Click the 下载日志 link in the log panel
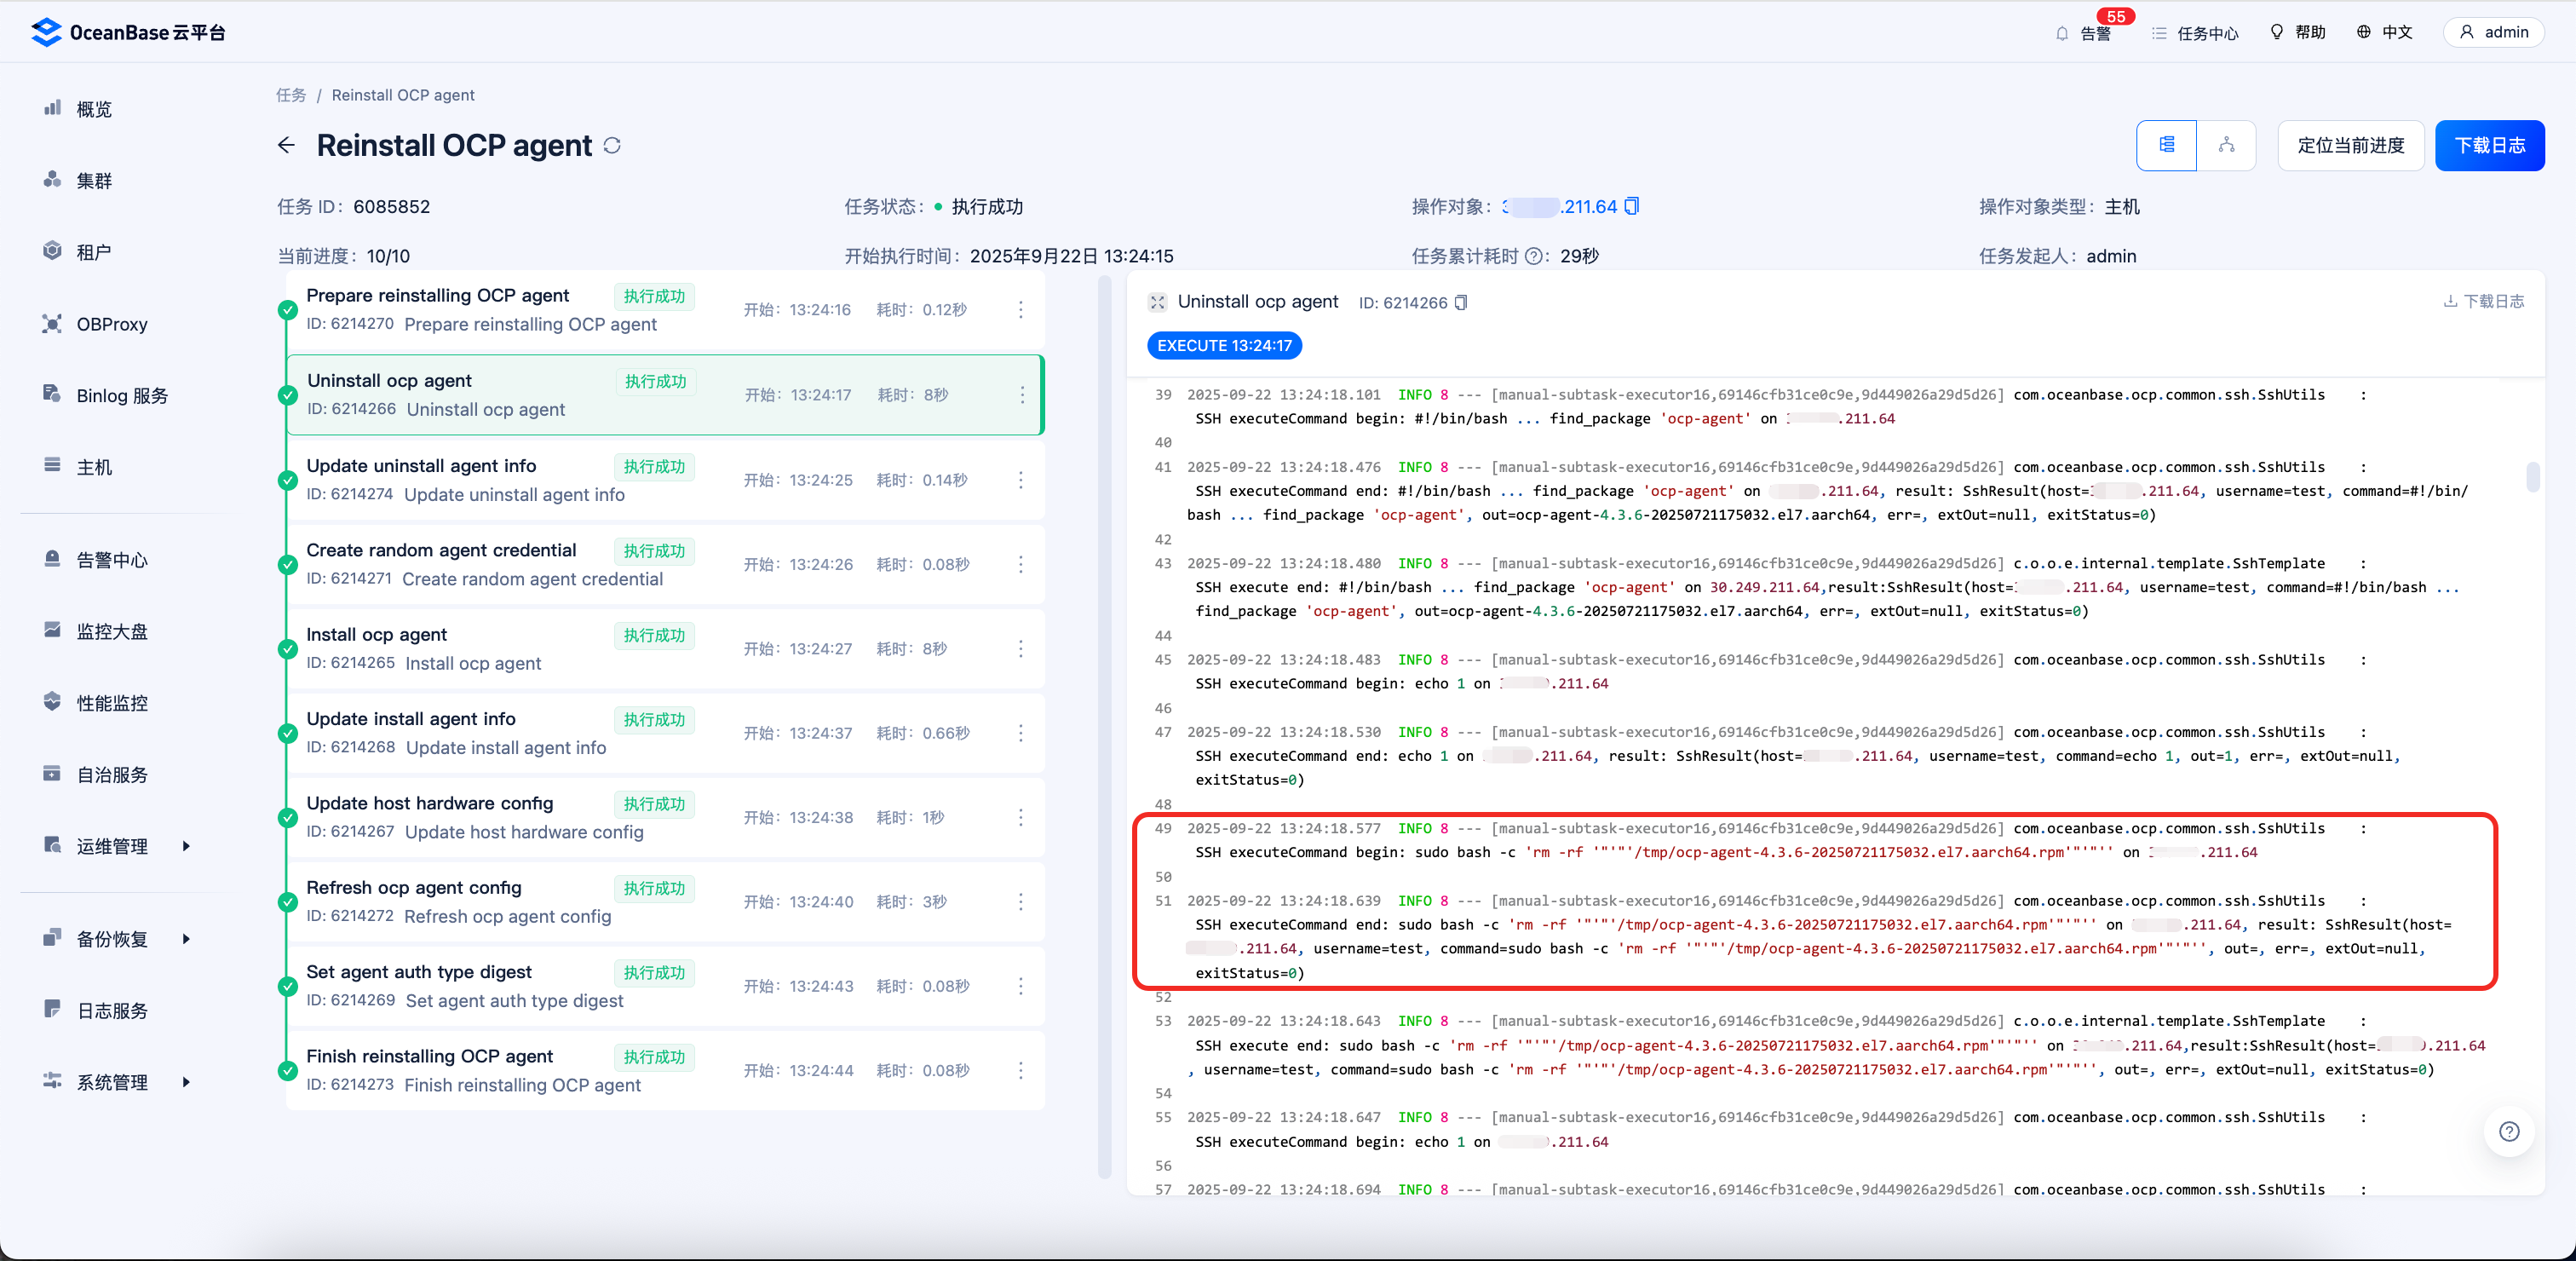The image size is (2576, 1261). pyautogui.click(x=2484, y=301)
